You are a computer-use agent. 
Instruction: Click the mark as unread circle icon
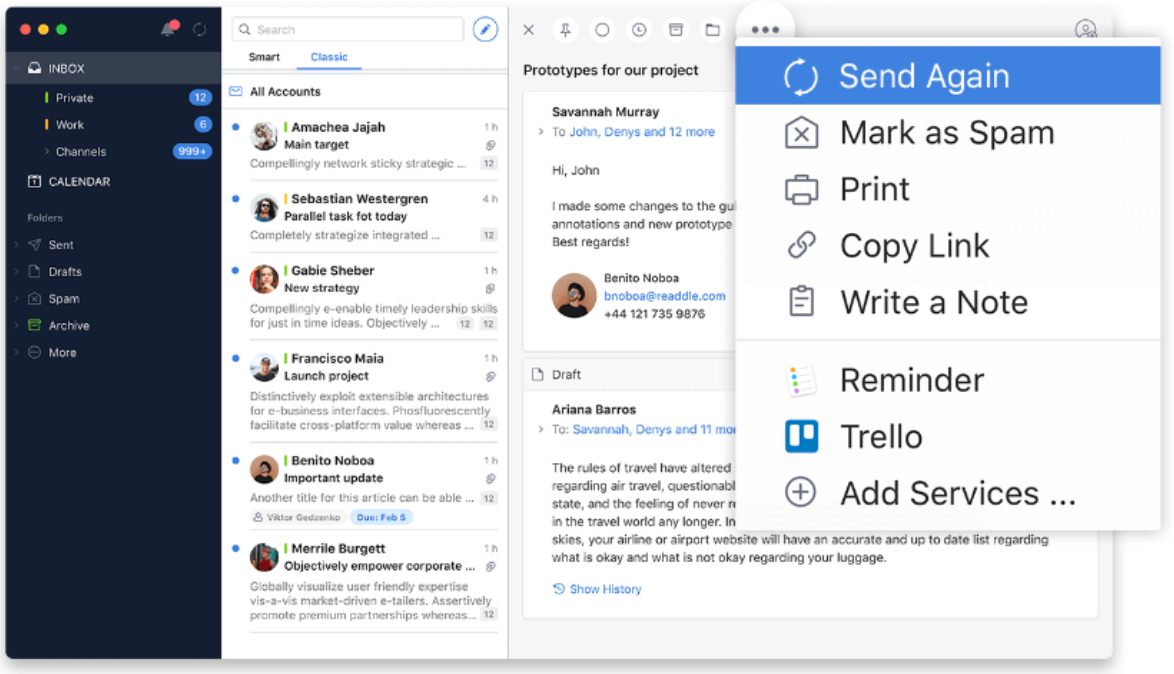(x=602, y=30)
